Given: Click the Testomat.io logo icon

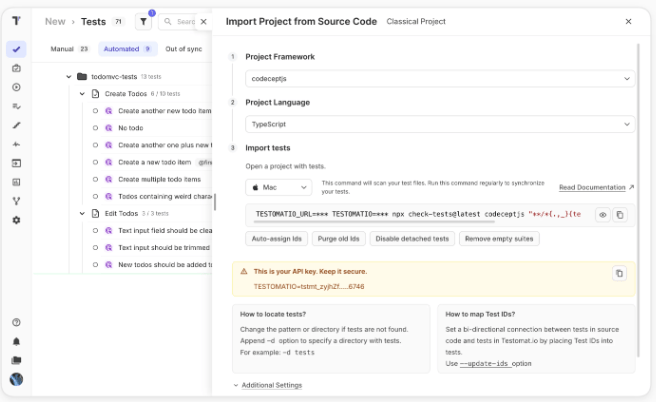Looking at the screenshot, I should point(16,20).
